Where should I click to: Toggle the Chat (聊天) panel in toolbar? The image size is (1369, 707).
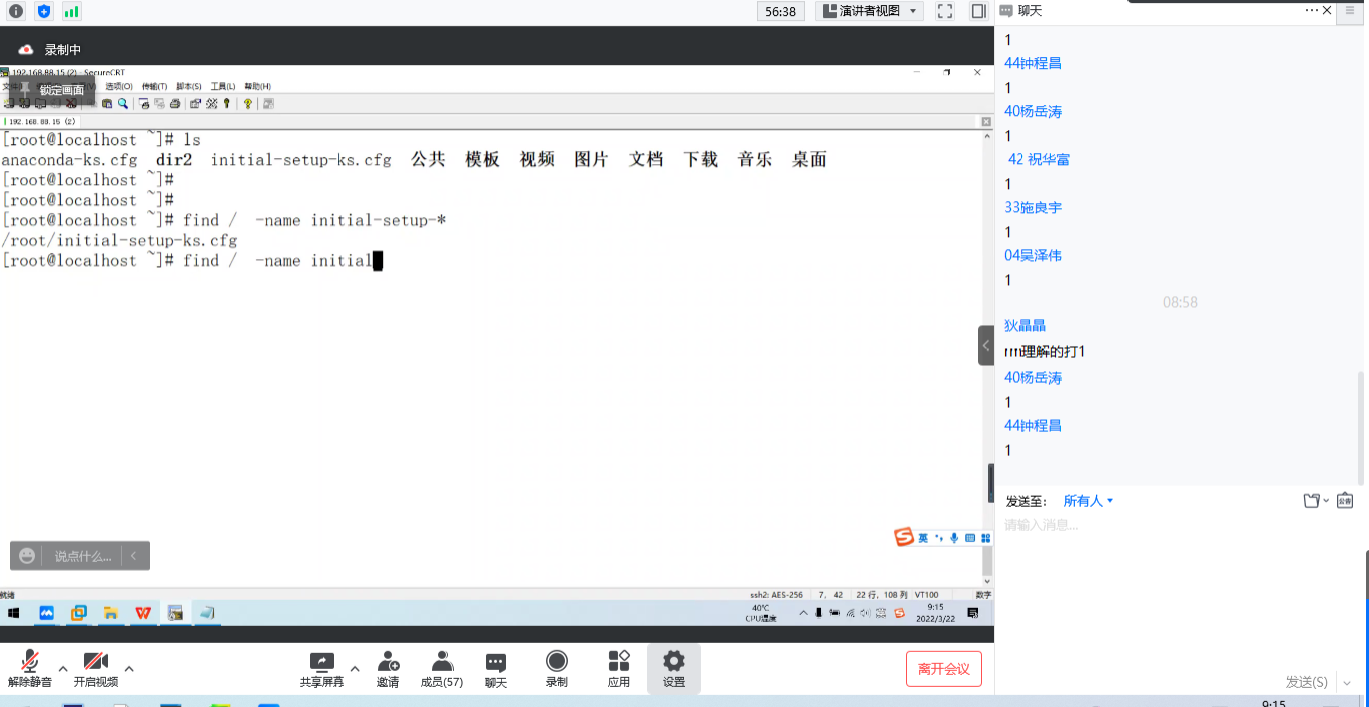click(x=496, y=668)
